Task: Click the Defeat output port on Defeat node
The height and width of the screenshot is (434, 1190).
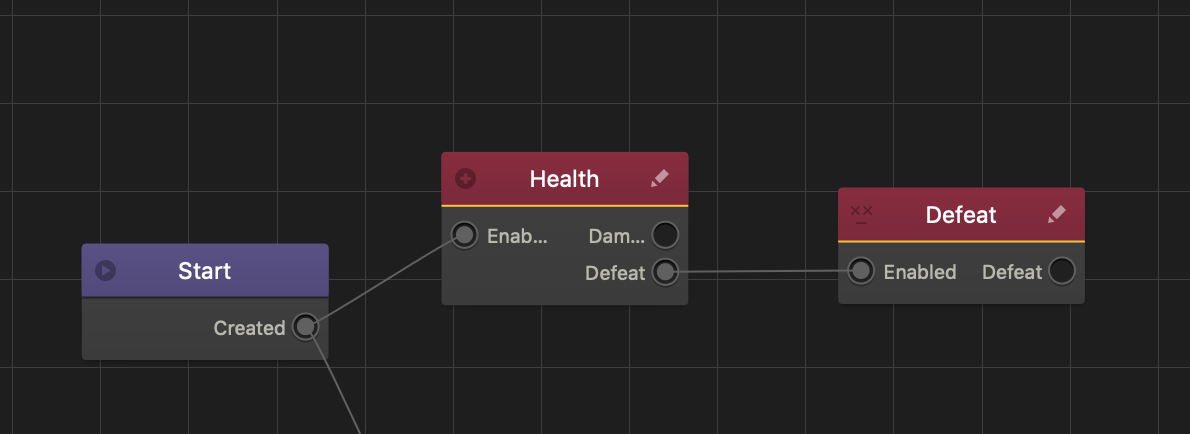Action: coord(1062,271)
